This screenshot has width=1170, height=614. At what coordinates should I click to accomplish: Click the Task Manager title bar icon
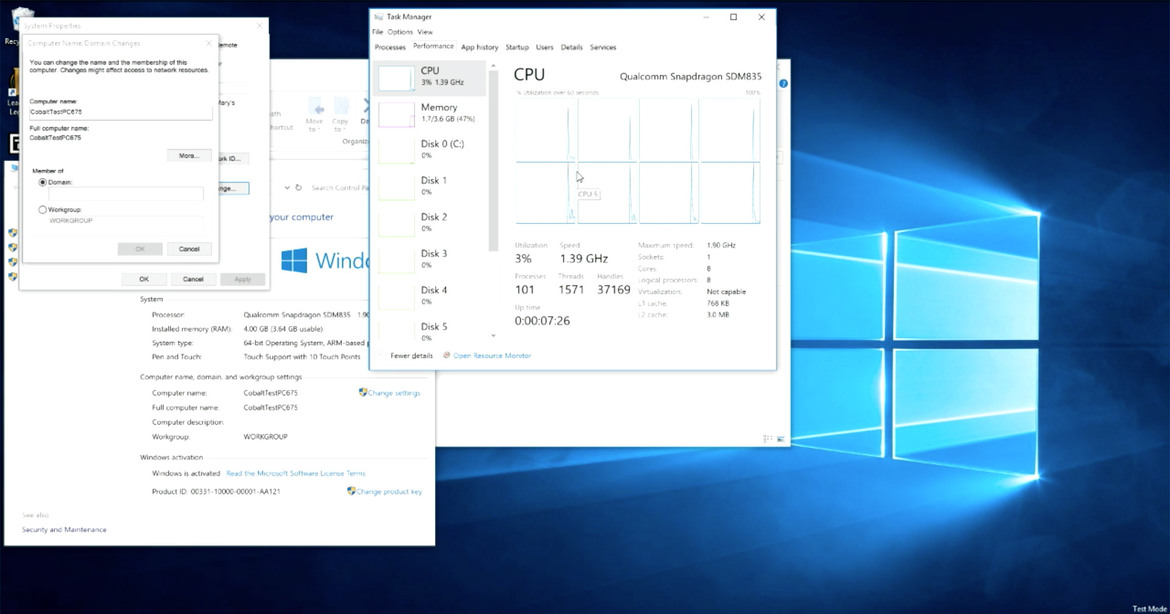coord(378,16)
